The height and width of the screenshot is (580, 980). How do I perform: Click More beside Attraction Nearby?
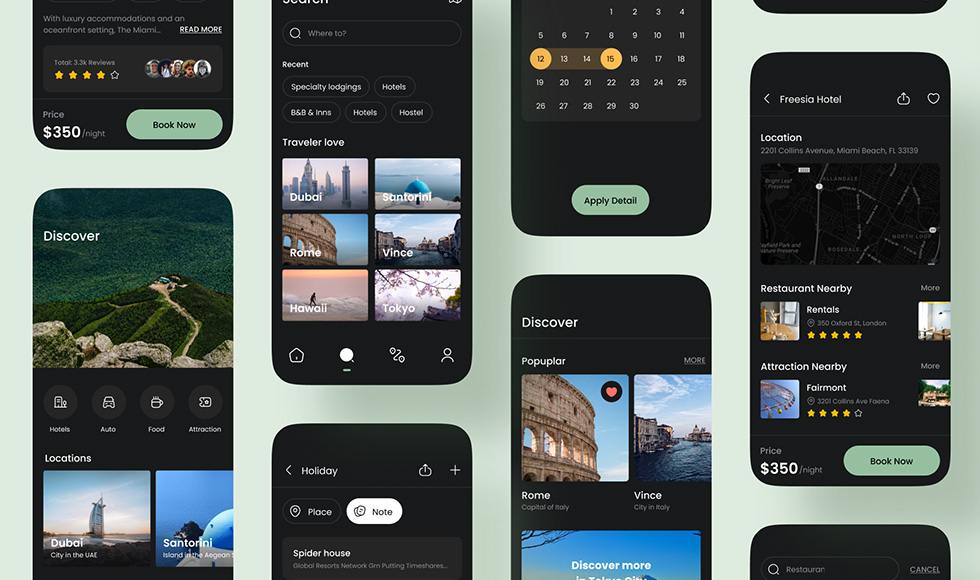point(930,366)
